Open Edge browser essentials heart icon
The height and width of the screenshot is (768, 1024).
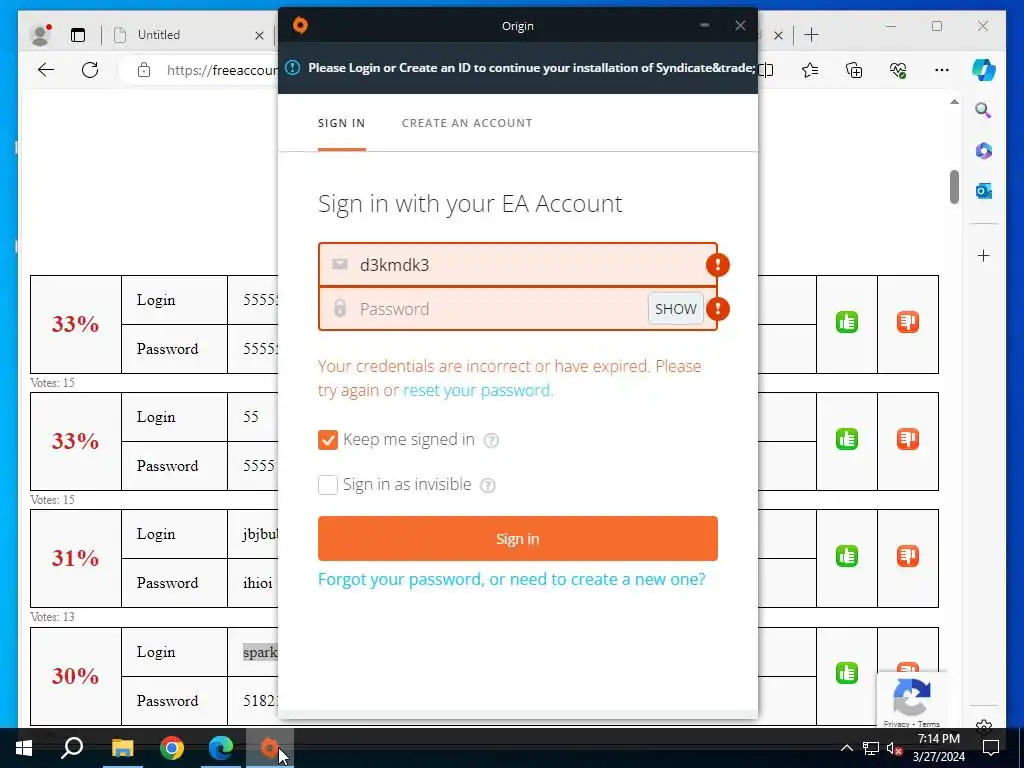coord(898,70)
